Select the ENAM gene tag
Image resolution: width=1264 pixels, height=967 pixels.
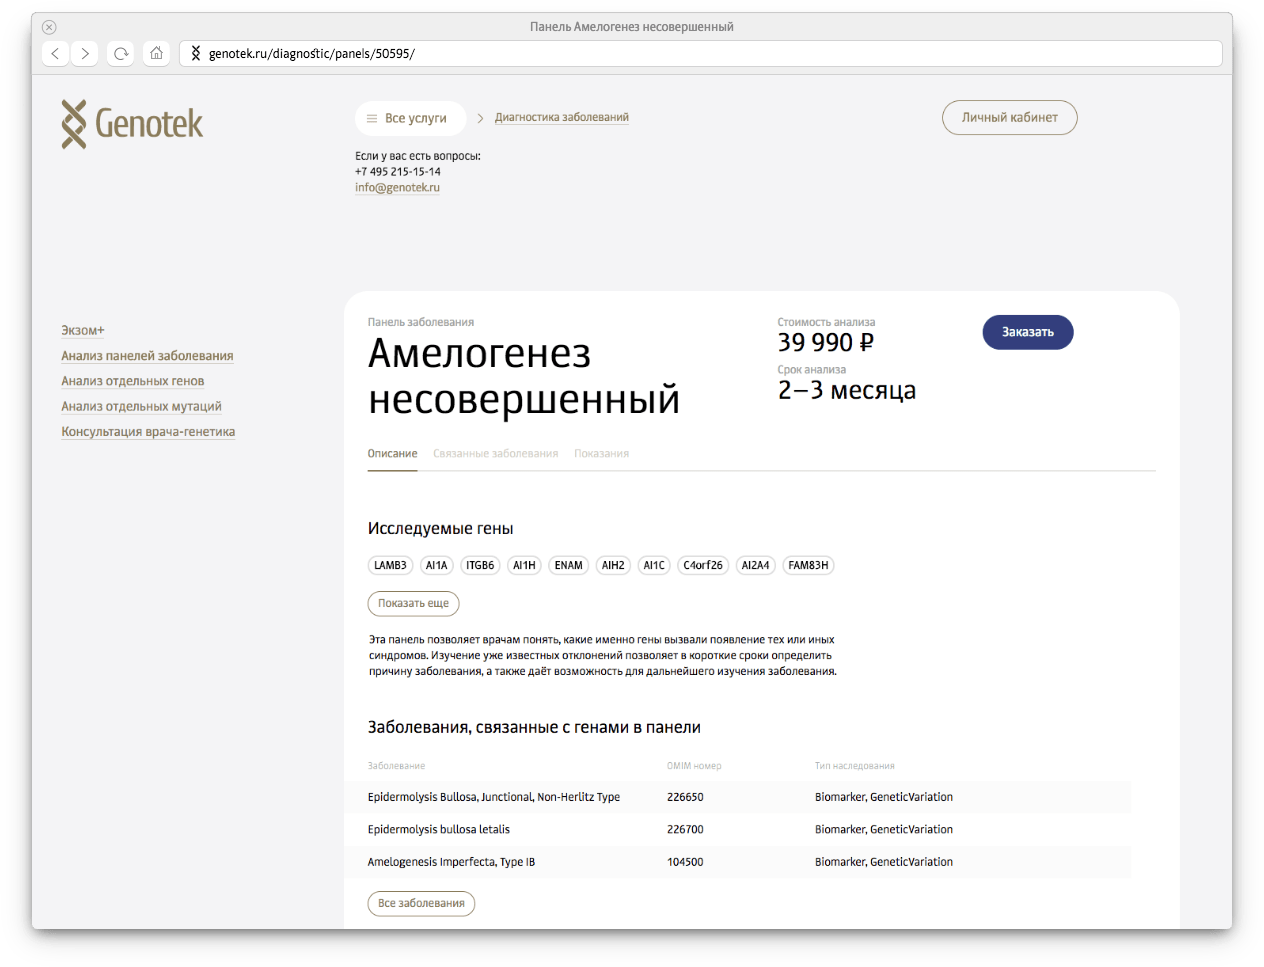[x=568, y=566]
